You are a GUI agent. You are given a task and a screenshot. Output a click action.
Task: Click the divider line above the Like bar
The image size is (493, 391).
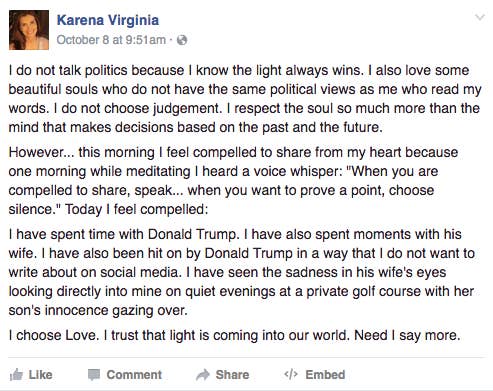click(x=246, y=358)
